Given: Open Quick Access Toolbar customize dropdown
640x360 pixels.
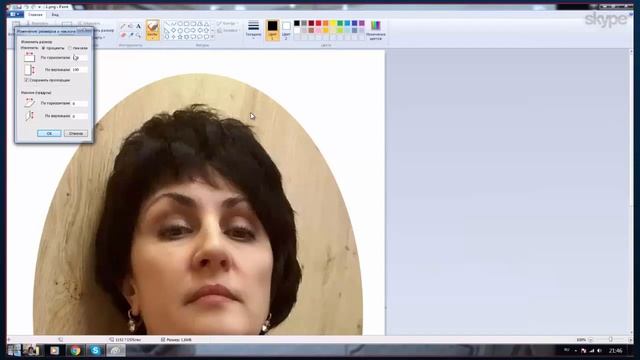Looking at the screenshot, I should [x=40, y=7].
